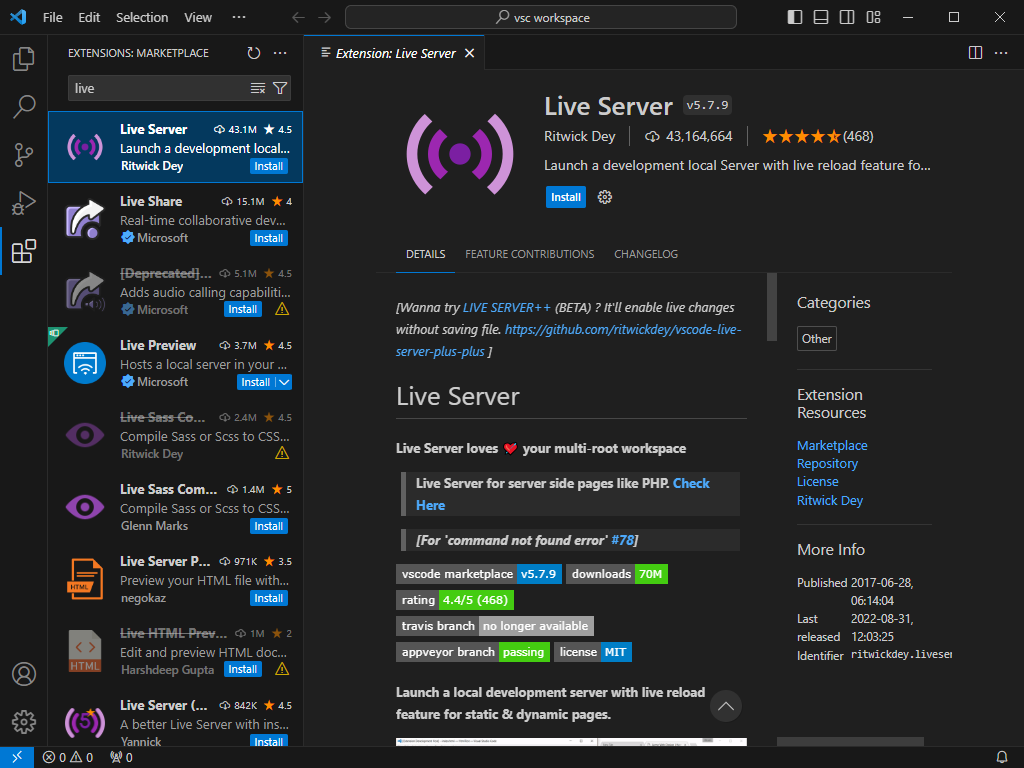Open the File menu

(x=53, y=18)
